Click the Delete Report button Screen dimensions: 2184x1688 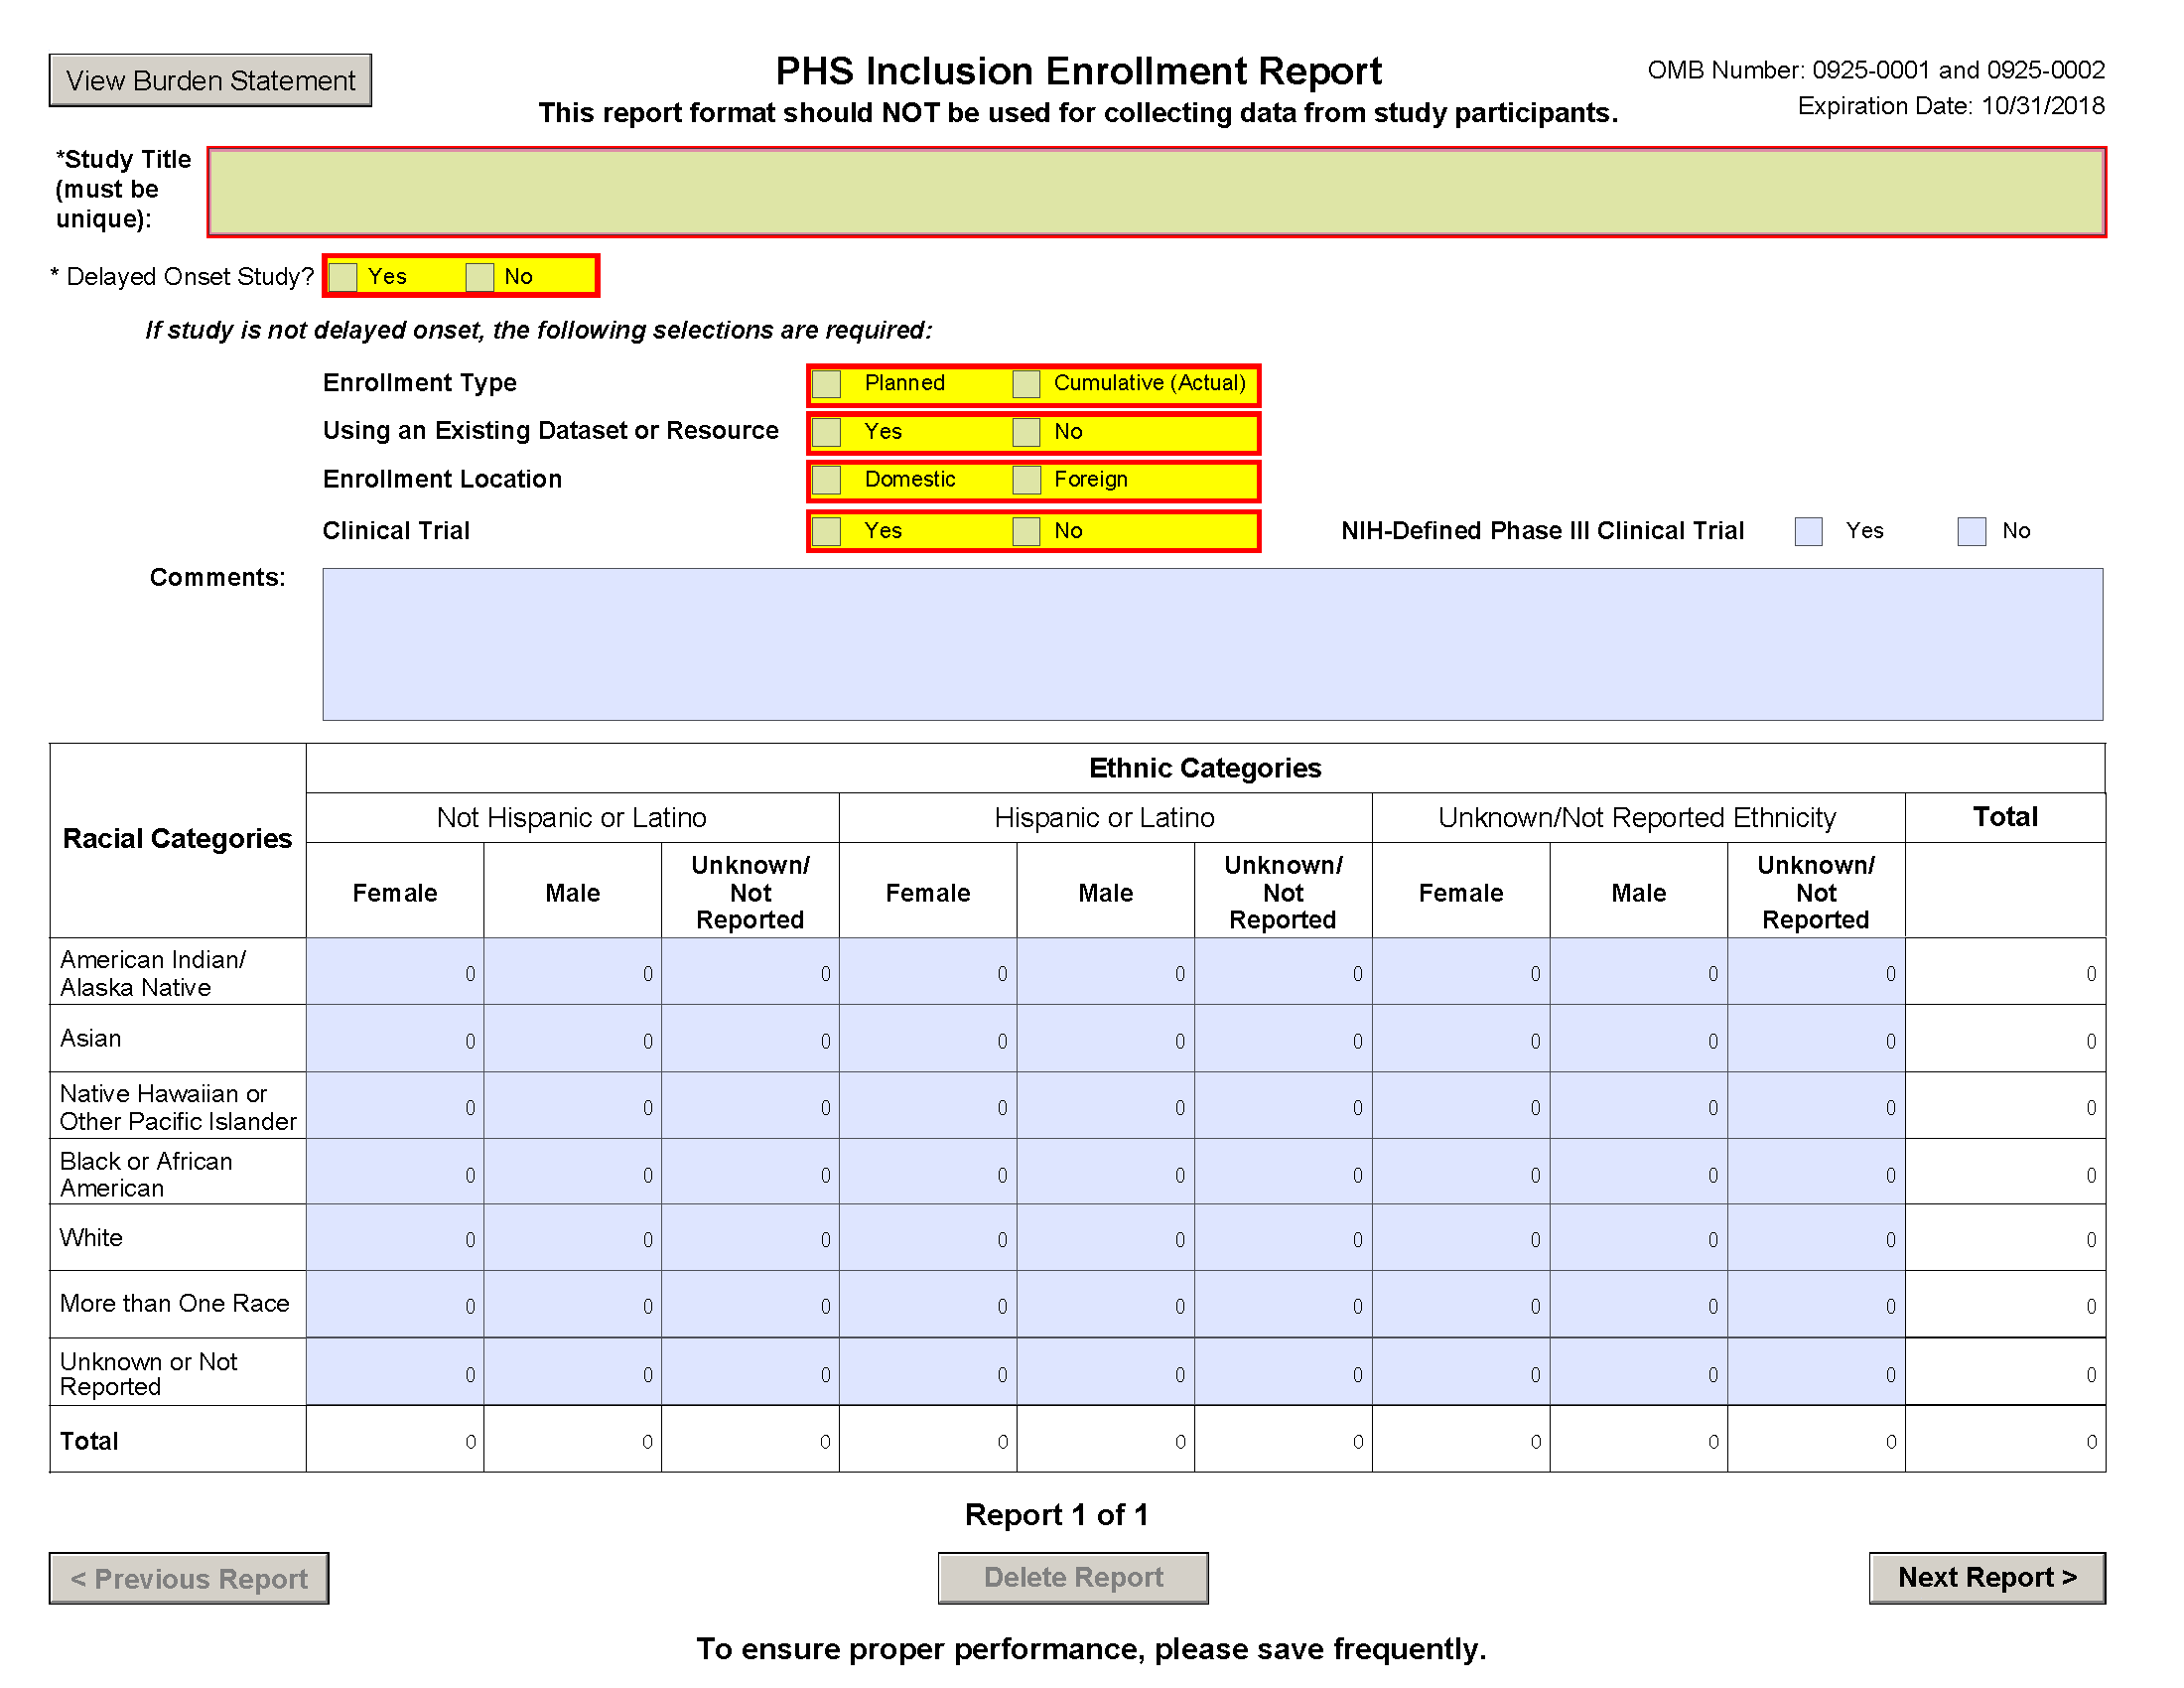1073,1577
